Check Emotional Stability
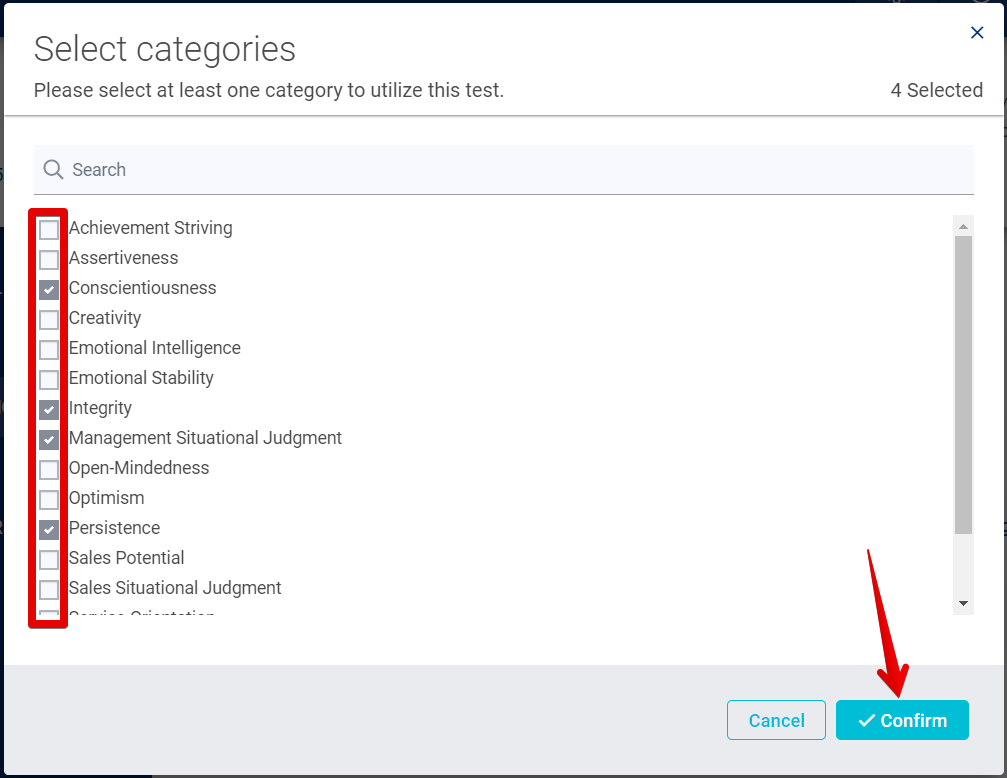 pos(48,379)
